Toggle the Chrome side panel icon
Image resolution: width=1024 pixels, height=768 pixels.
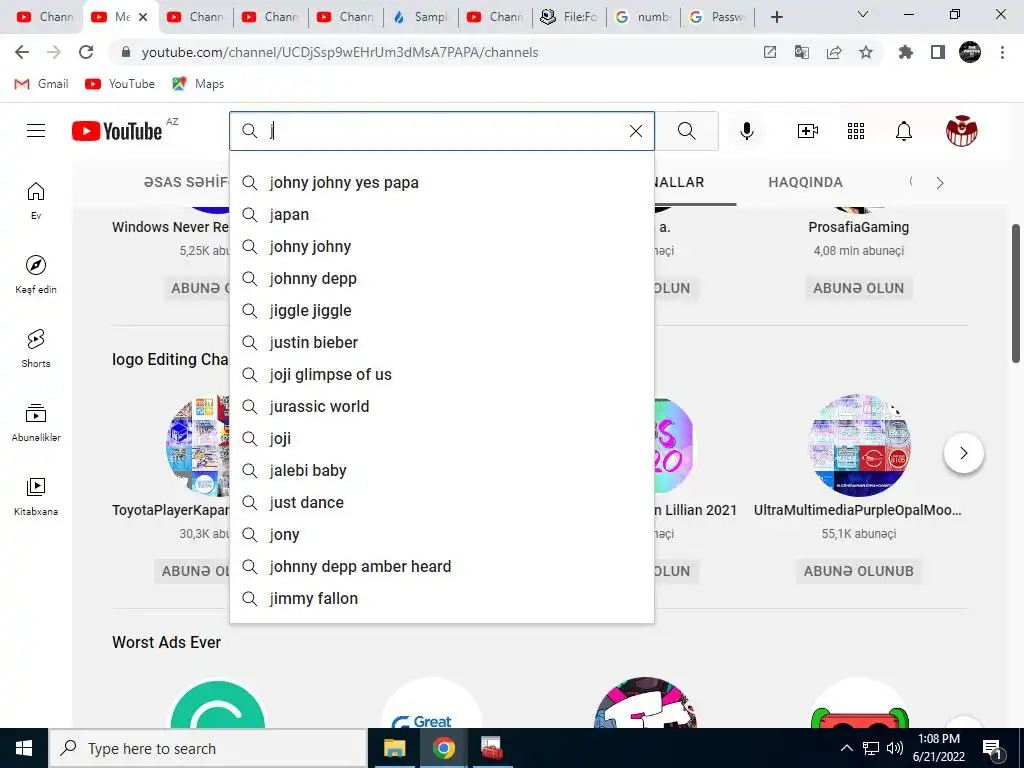937,52
